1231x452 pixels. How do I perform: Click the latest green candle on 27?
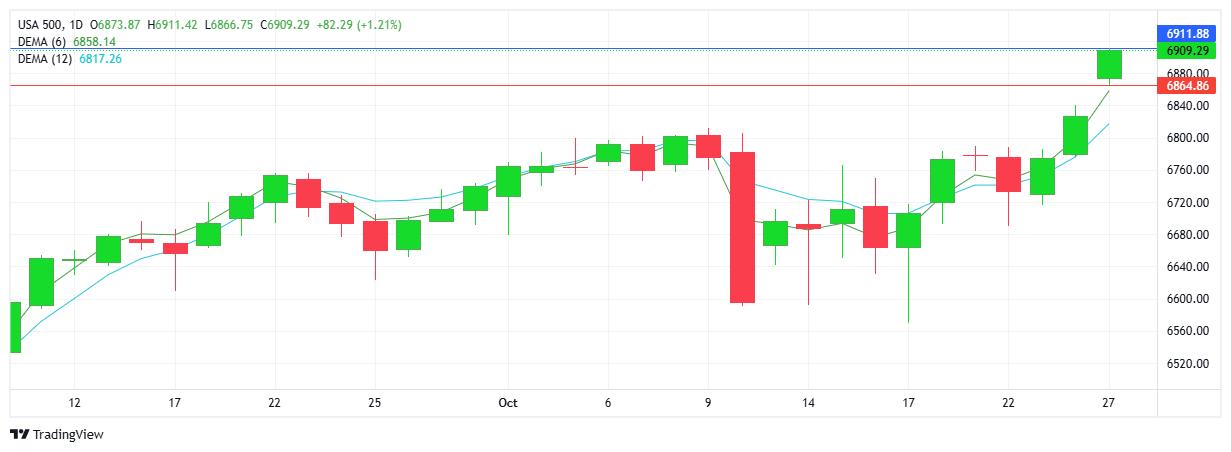coord(1109,64)
